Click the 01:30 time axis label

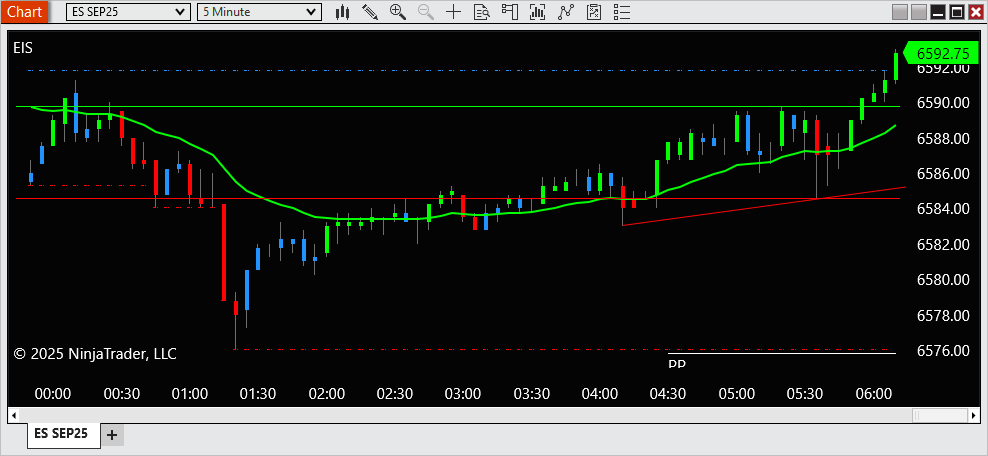[258, 394]
